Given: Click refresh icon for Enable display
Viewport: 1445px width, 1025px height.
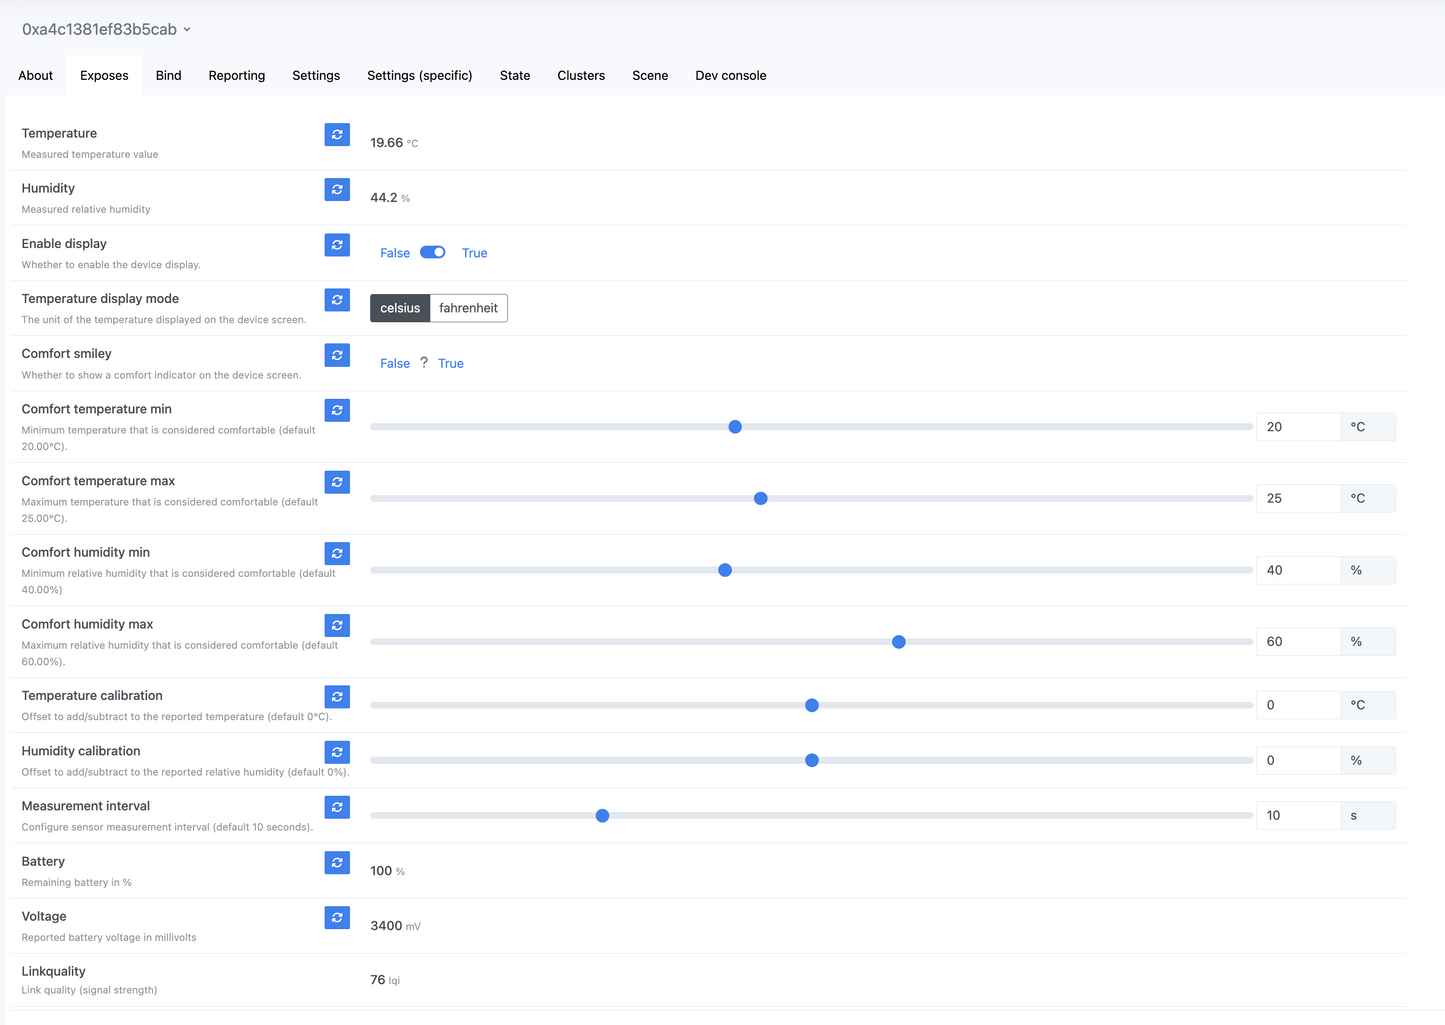Looking at the screenshot, I should tap(337, 245).
